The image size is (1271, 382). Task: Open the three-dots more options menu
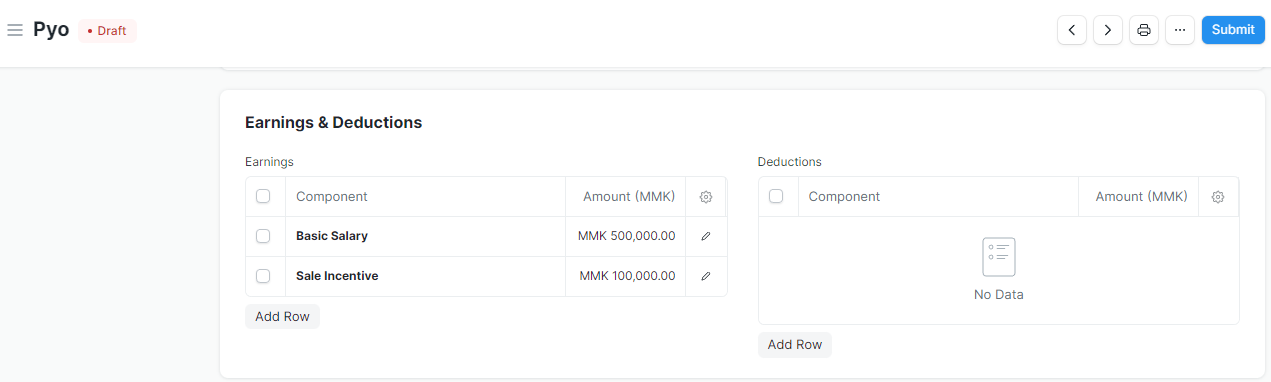(1180, 30)
